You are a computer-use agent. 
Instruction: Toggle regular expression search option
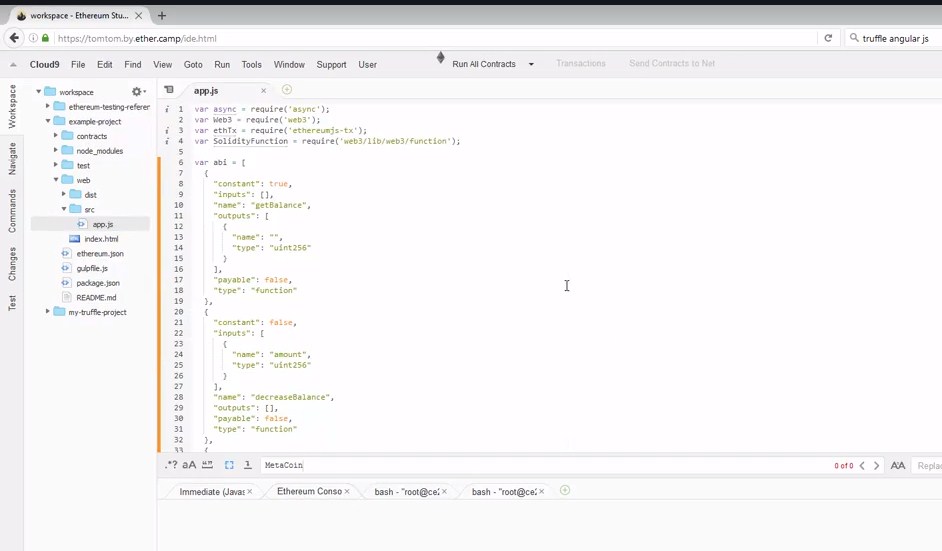click(171, 465)
